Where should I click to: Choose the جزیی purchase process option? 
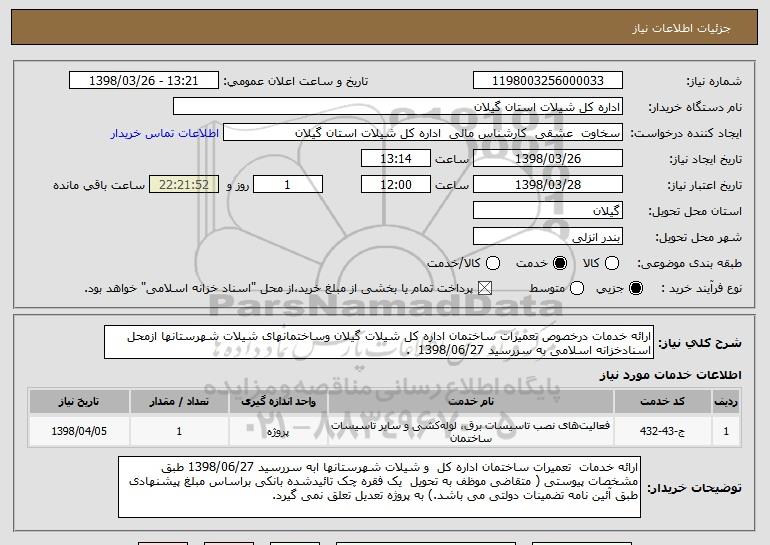(x=635, y=288)
